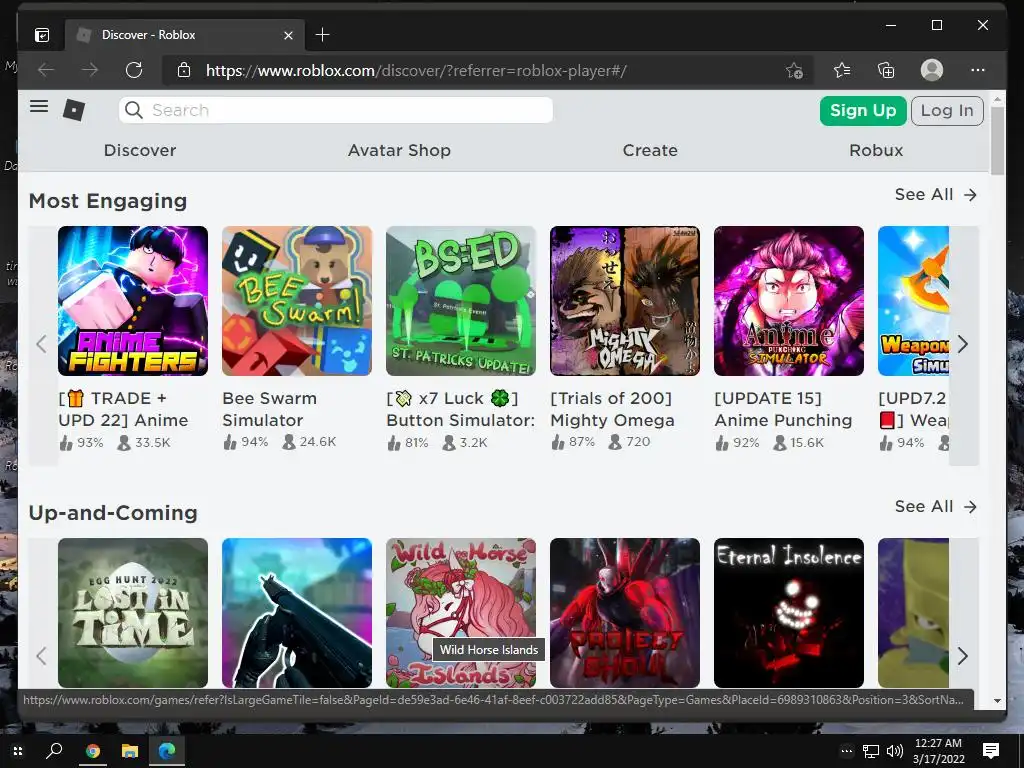Click the Bee Swarm Simulator title

tap(270, 409)
